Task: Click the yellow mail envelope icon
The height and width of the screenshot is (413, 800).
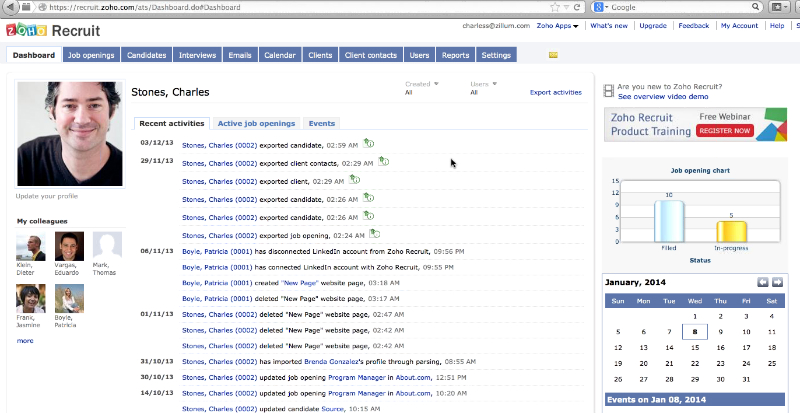Action: (553, 55)
